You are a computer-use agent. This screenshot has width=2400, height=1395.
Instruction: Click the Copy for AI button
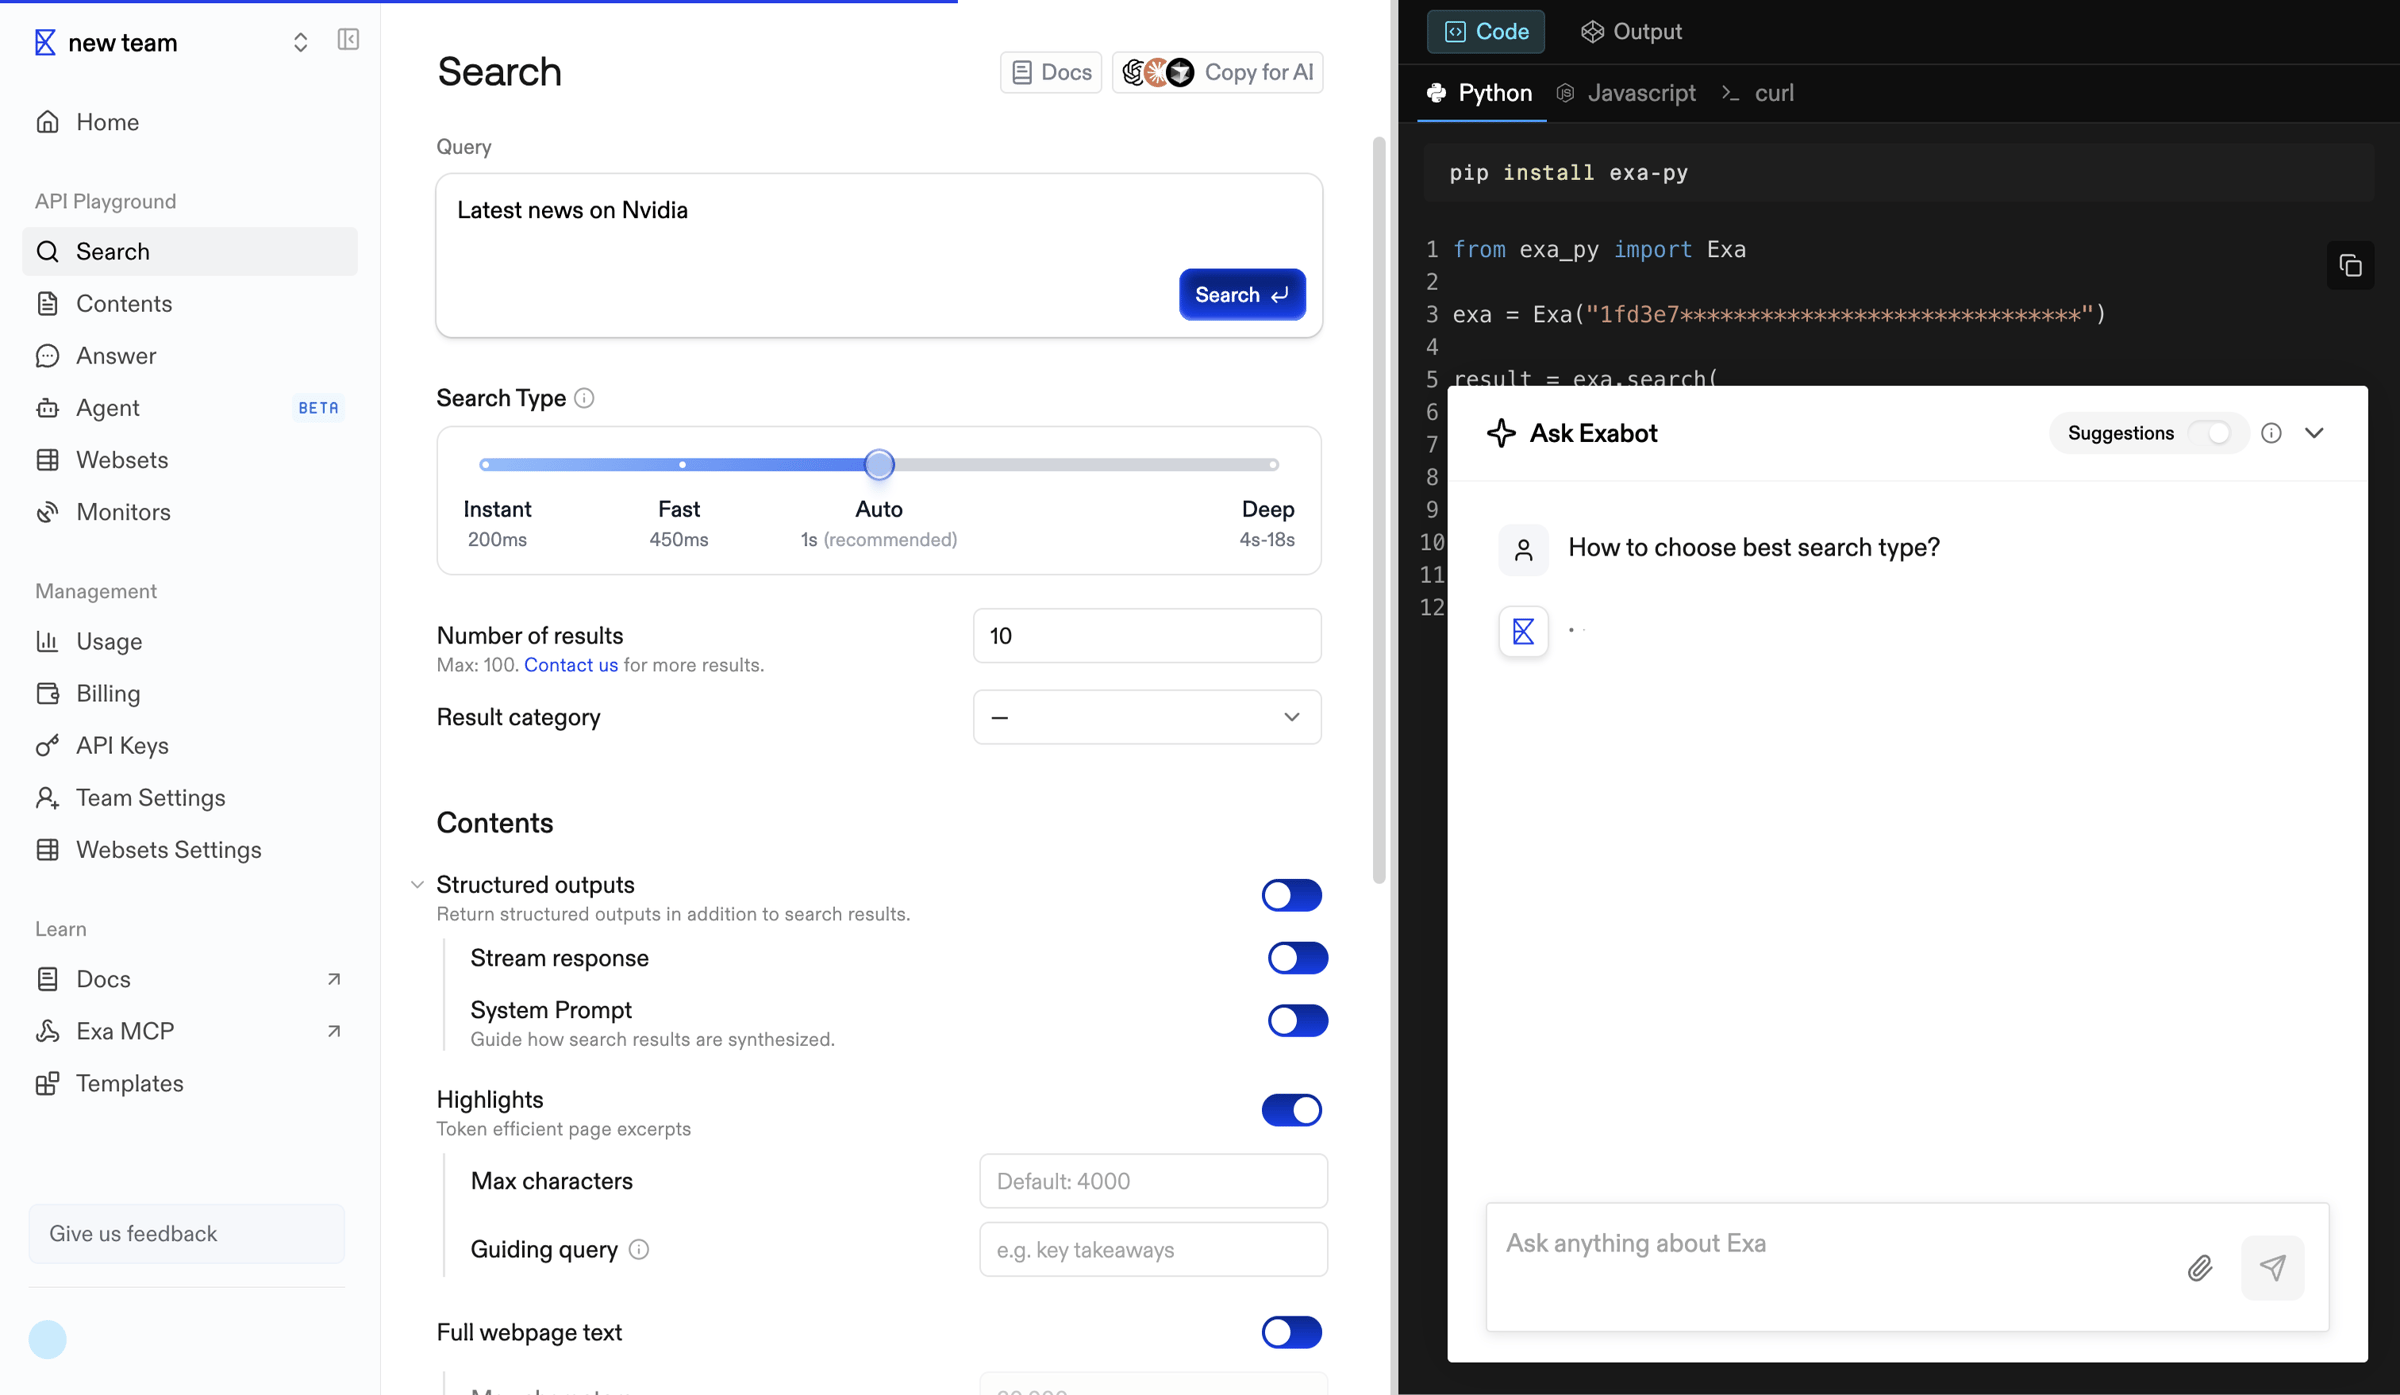(x=1217, y=72)
